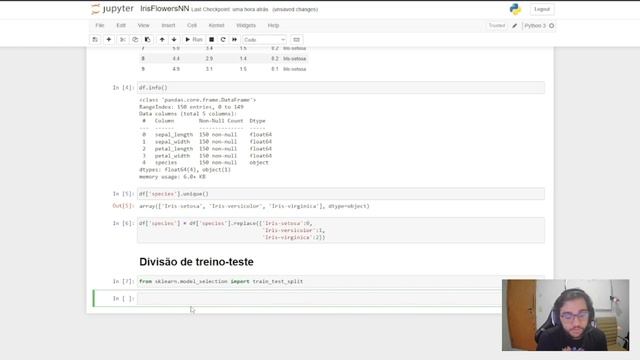Run the current cell

pos(193,40)
